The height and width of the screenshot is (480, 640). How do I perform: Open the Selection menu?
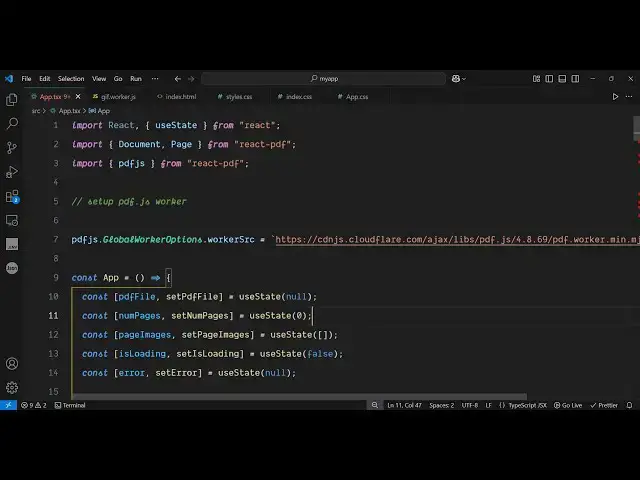coord(71,79)
